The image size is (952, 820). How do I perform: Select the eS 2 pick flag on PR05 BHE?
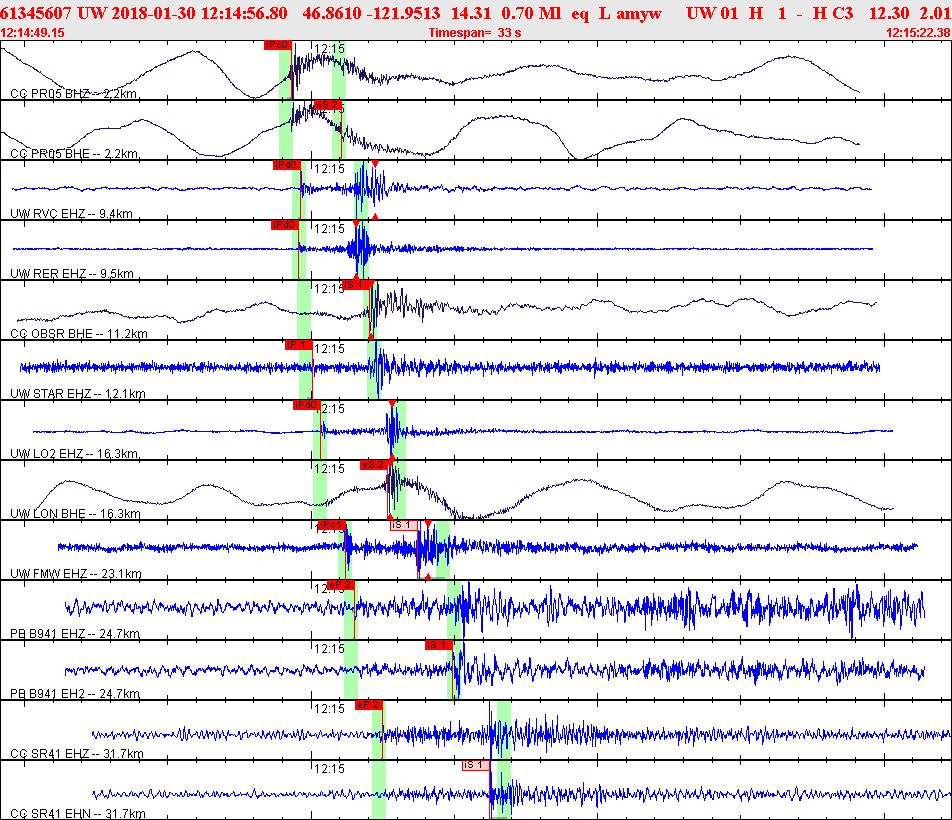(327, 105)
